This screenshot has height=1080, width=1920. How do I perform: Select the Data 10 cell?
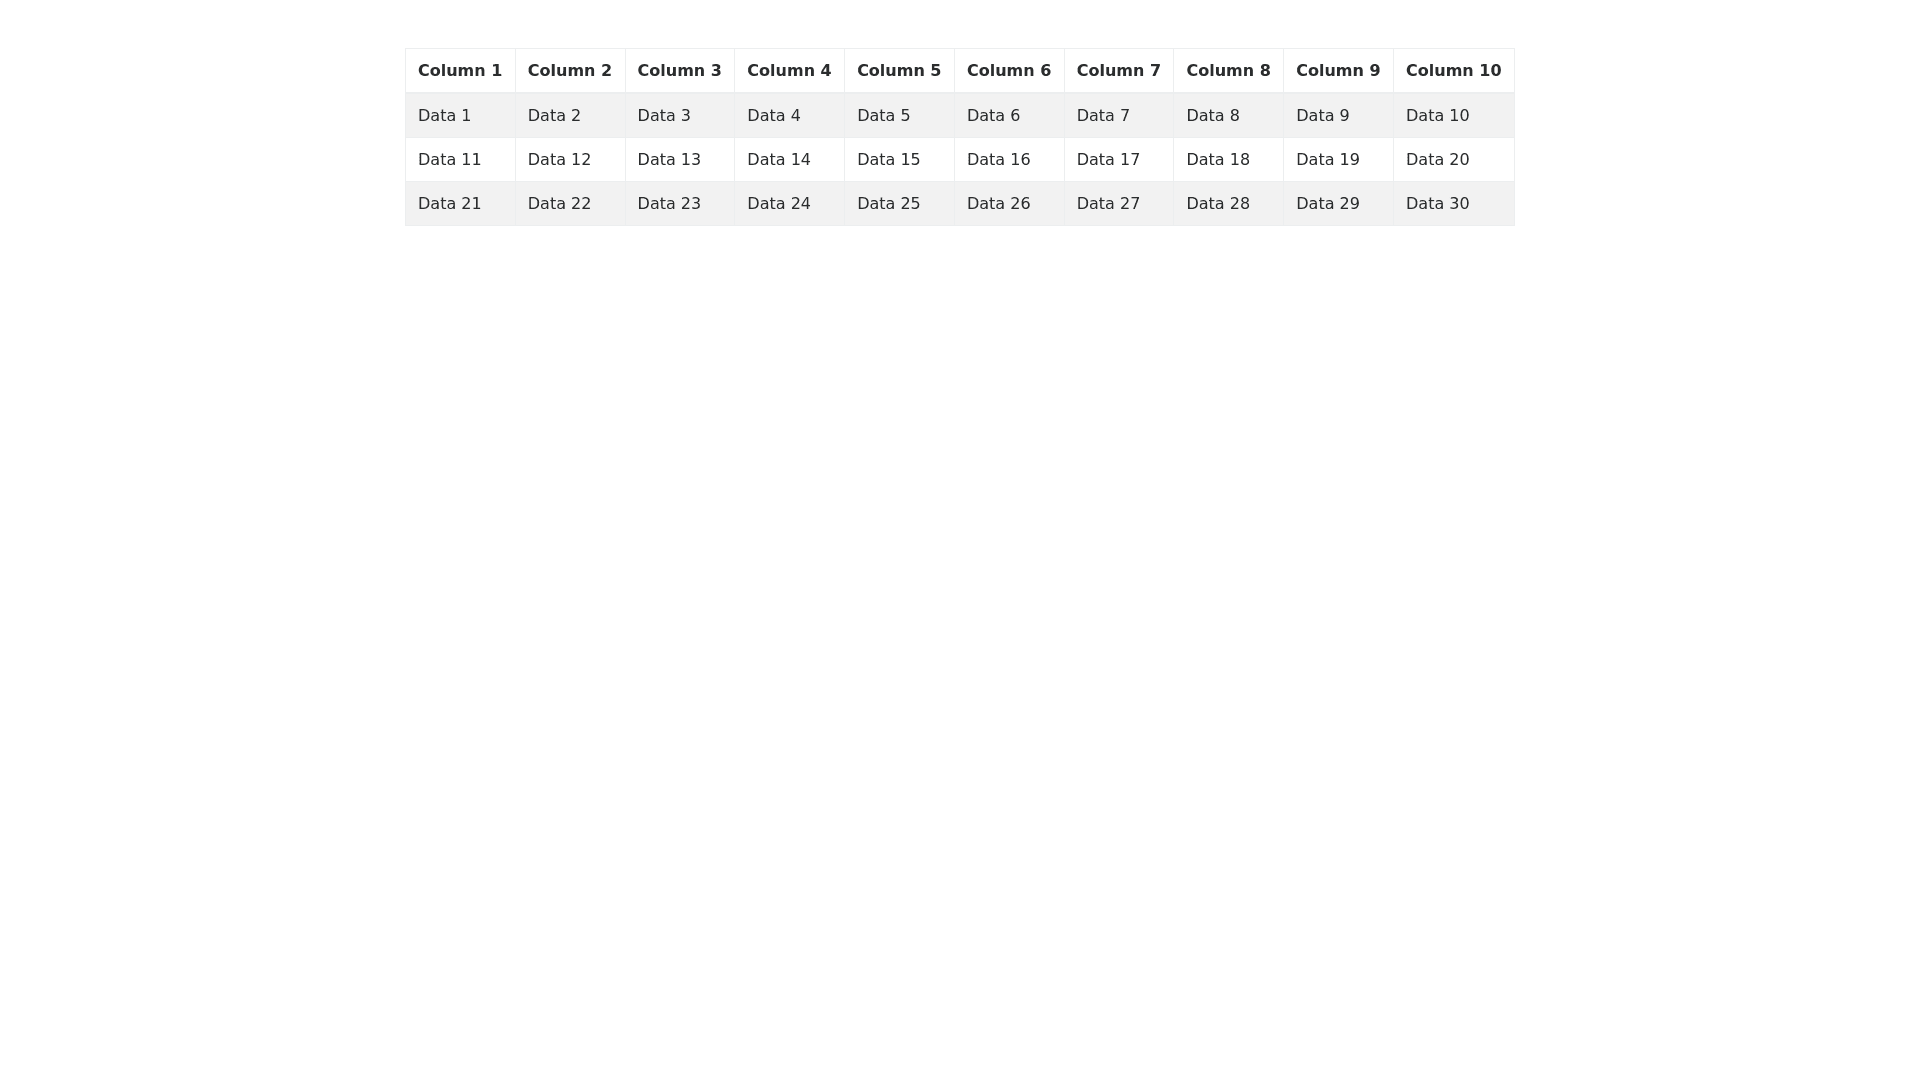[1453, 116]
